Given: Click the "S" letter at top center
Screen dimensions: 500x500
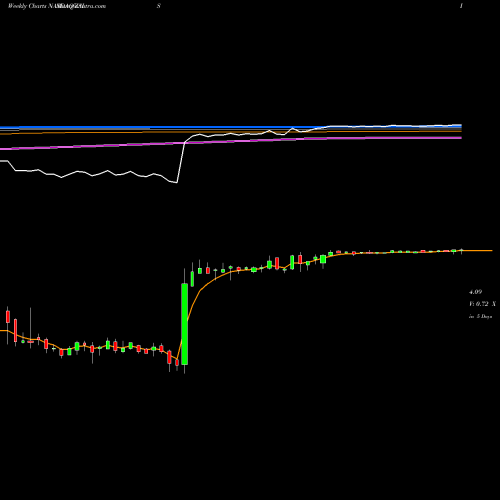Looking at the screenshot, I should pyautogui.click(x=159, y=6).
